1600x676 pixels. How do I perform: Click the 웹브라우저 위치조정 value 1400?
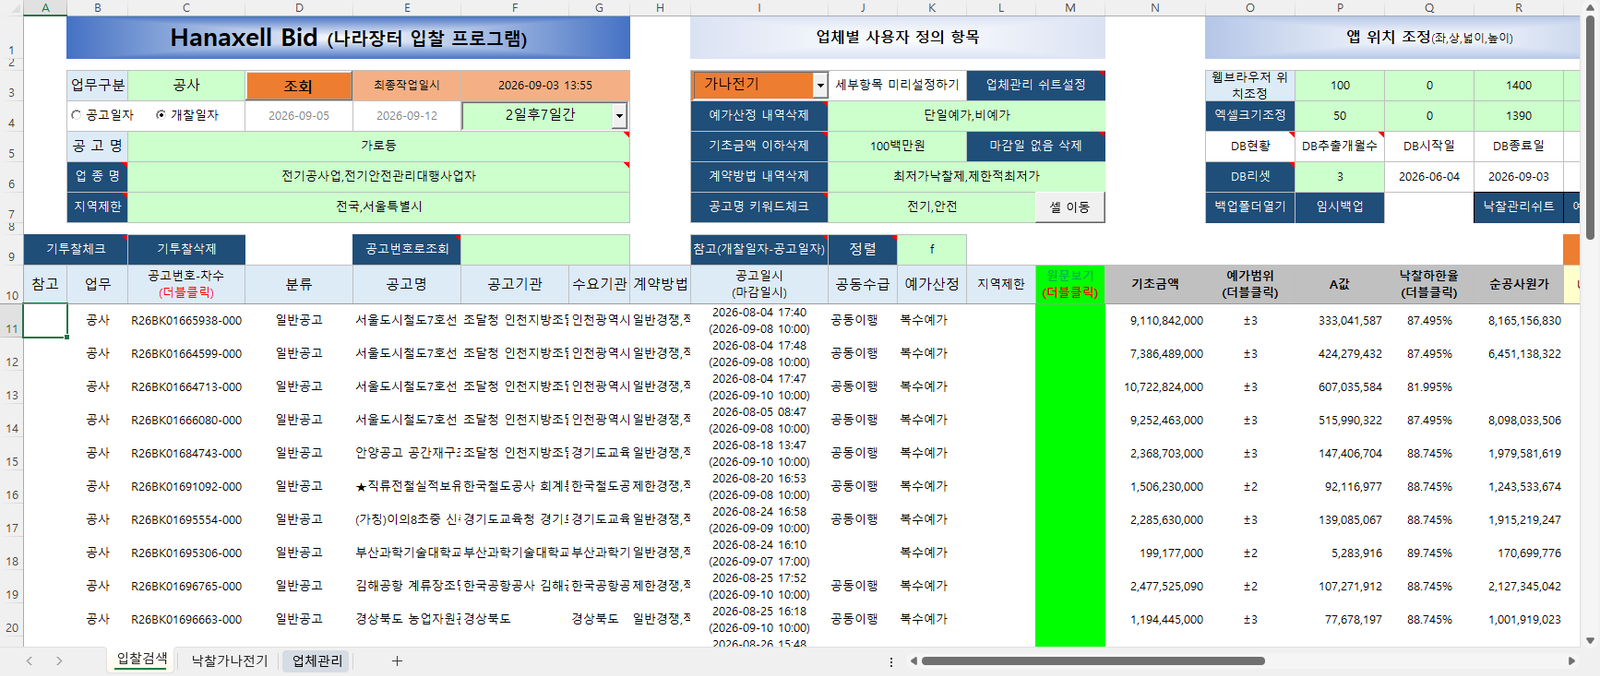[1518, 85]
